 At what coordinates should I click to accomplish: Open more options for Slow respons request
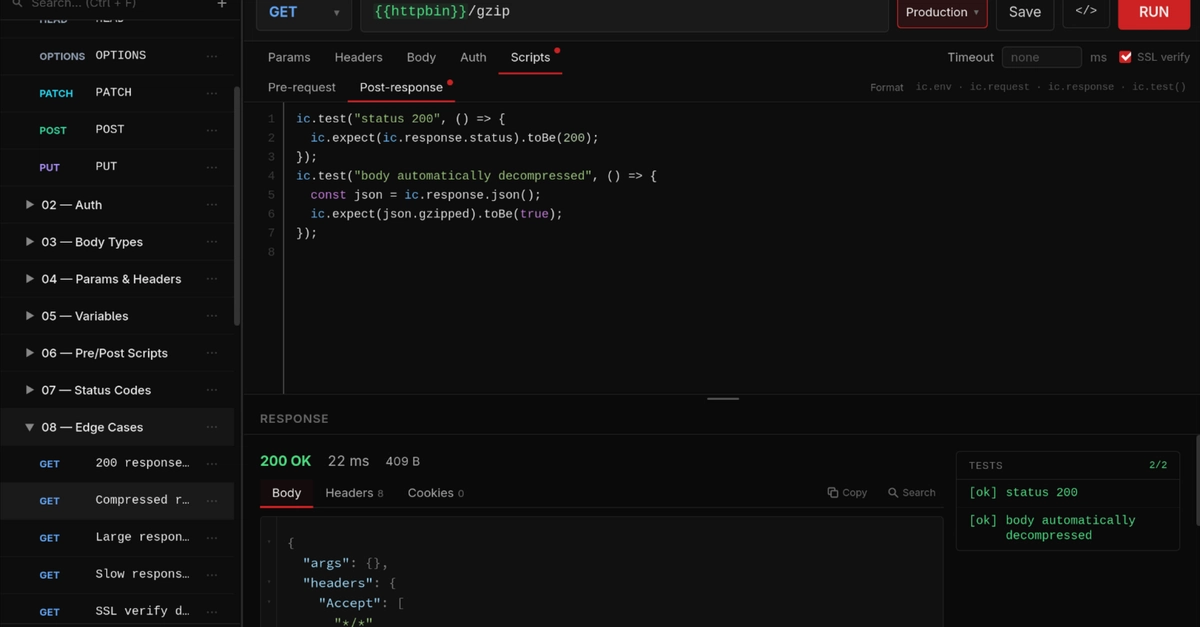coord(212,575)
